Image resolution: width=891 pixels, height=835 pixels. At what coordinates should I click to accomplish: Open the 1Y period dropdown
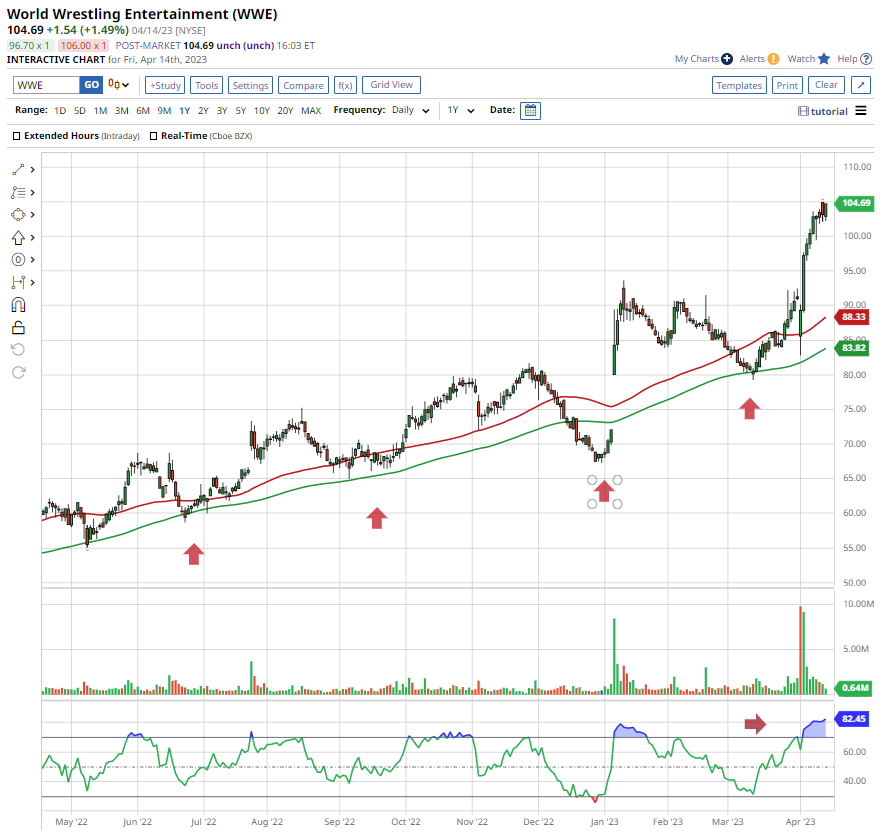pyautogui.click(x=460, y=110)
